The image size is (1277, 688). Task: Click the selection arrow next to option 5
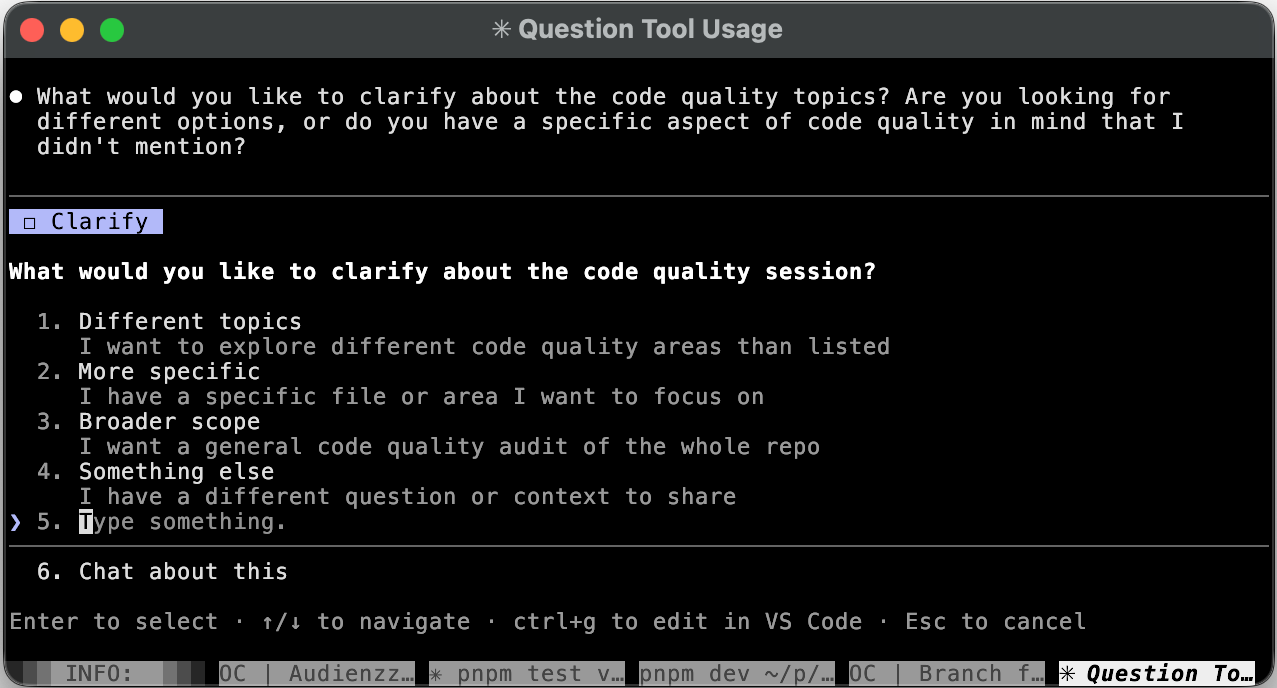[14, 521]
